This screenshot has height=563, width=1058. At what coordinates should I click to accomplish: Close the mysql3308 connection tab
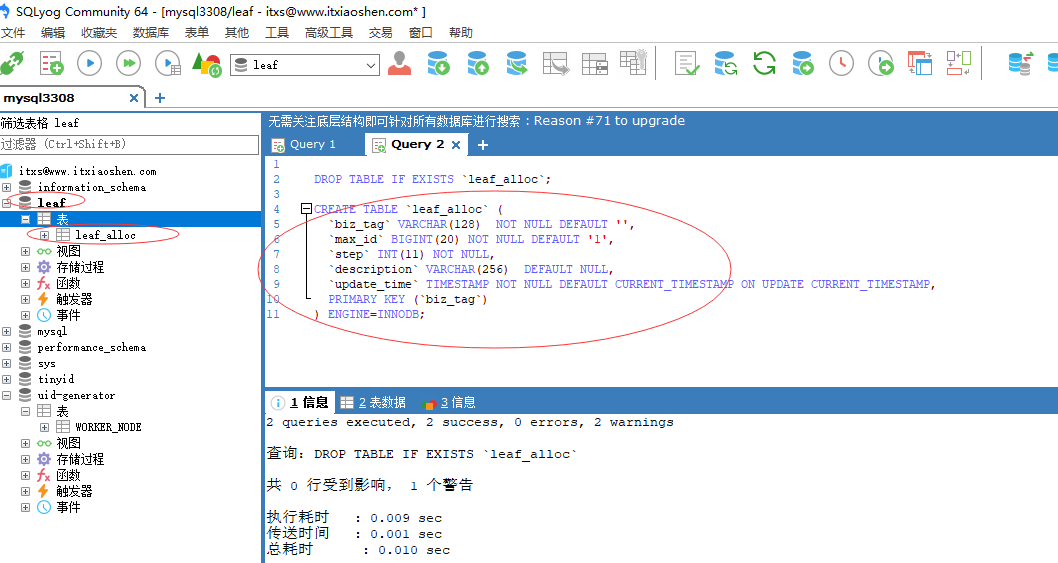(x=134, y=98)
